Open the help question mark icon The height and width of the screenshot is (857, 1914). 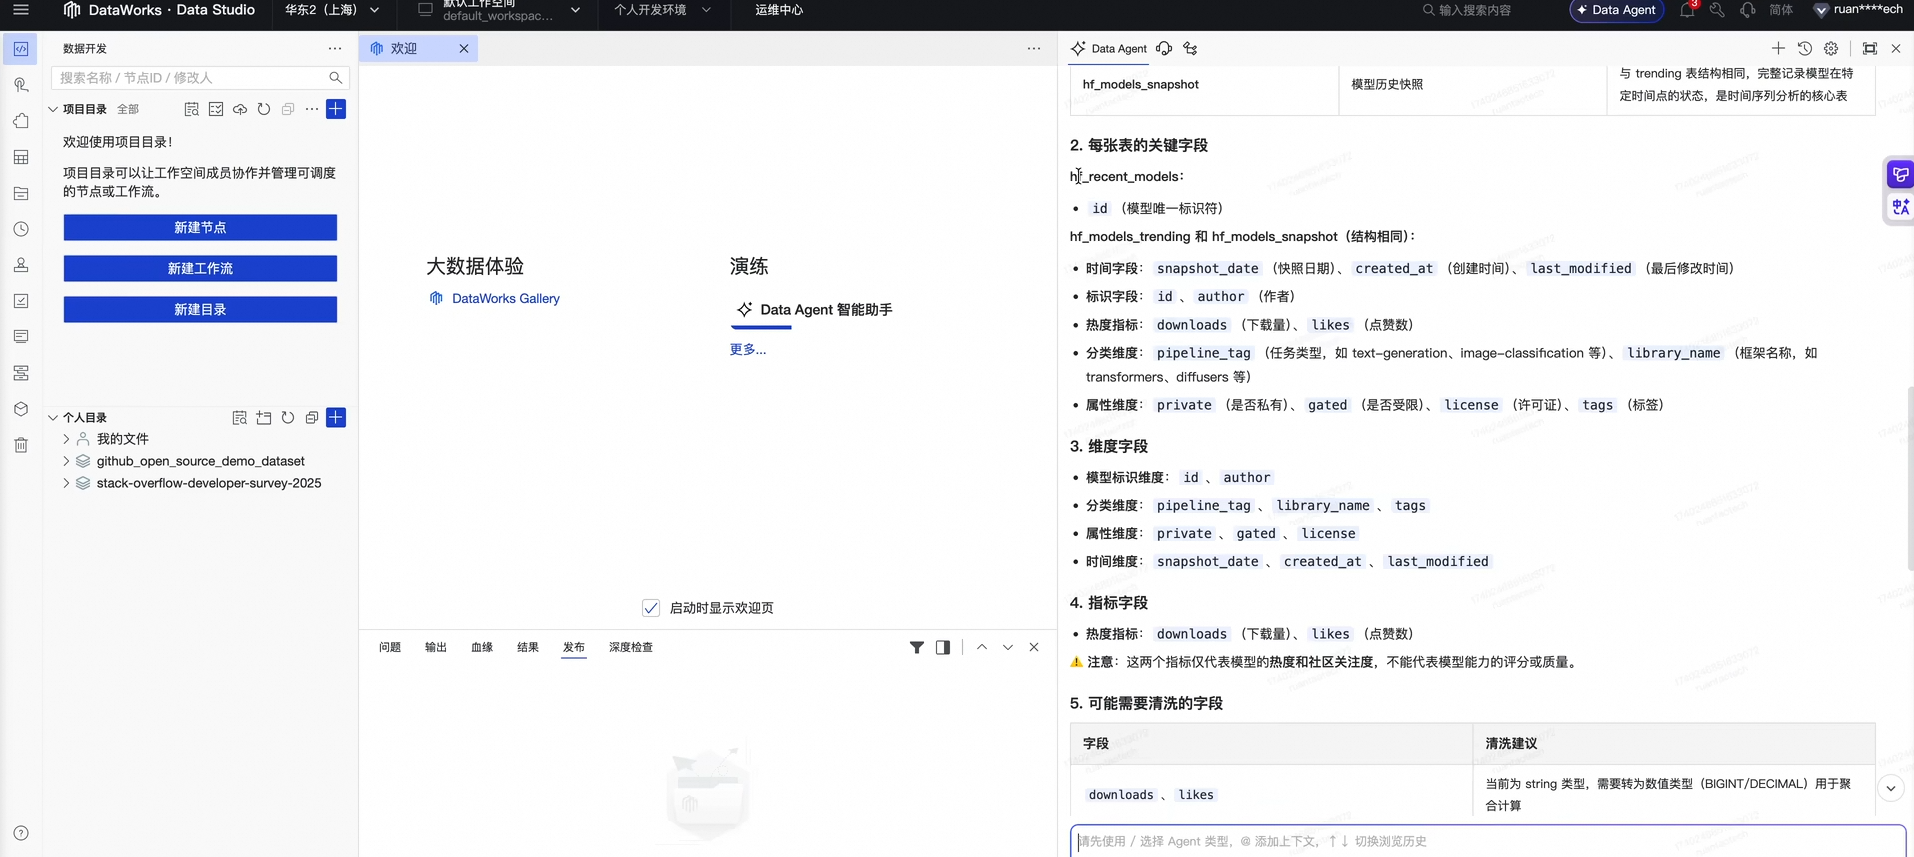tap(21, 833)
